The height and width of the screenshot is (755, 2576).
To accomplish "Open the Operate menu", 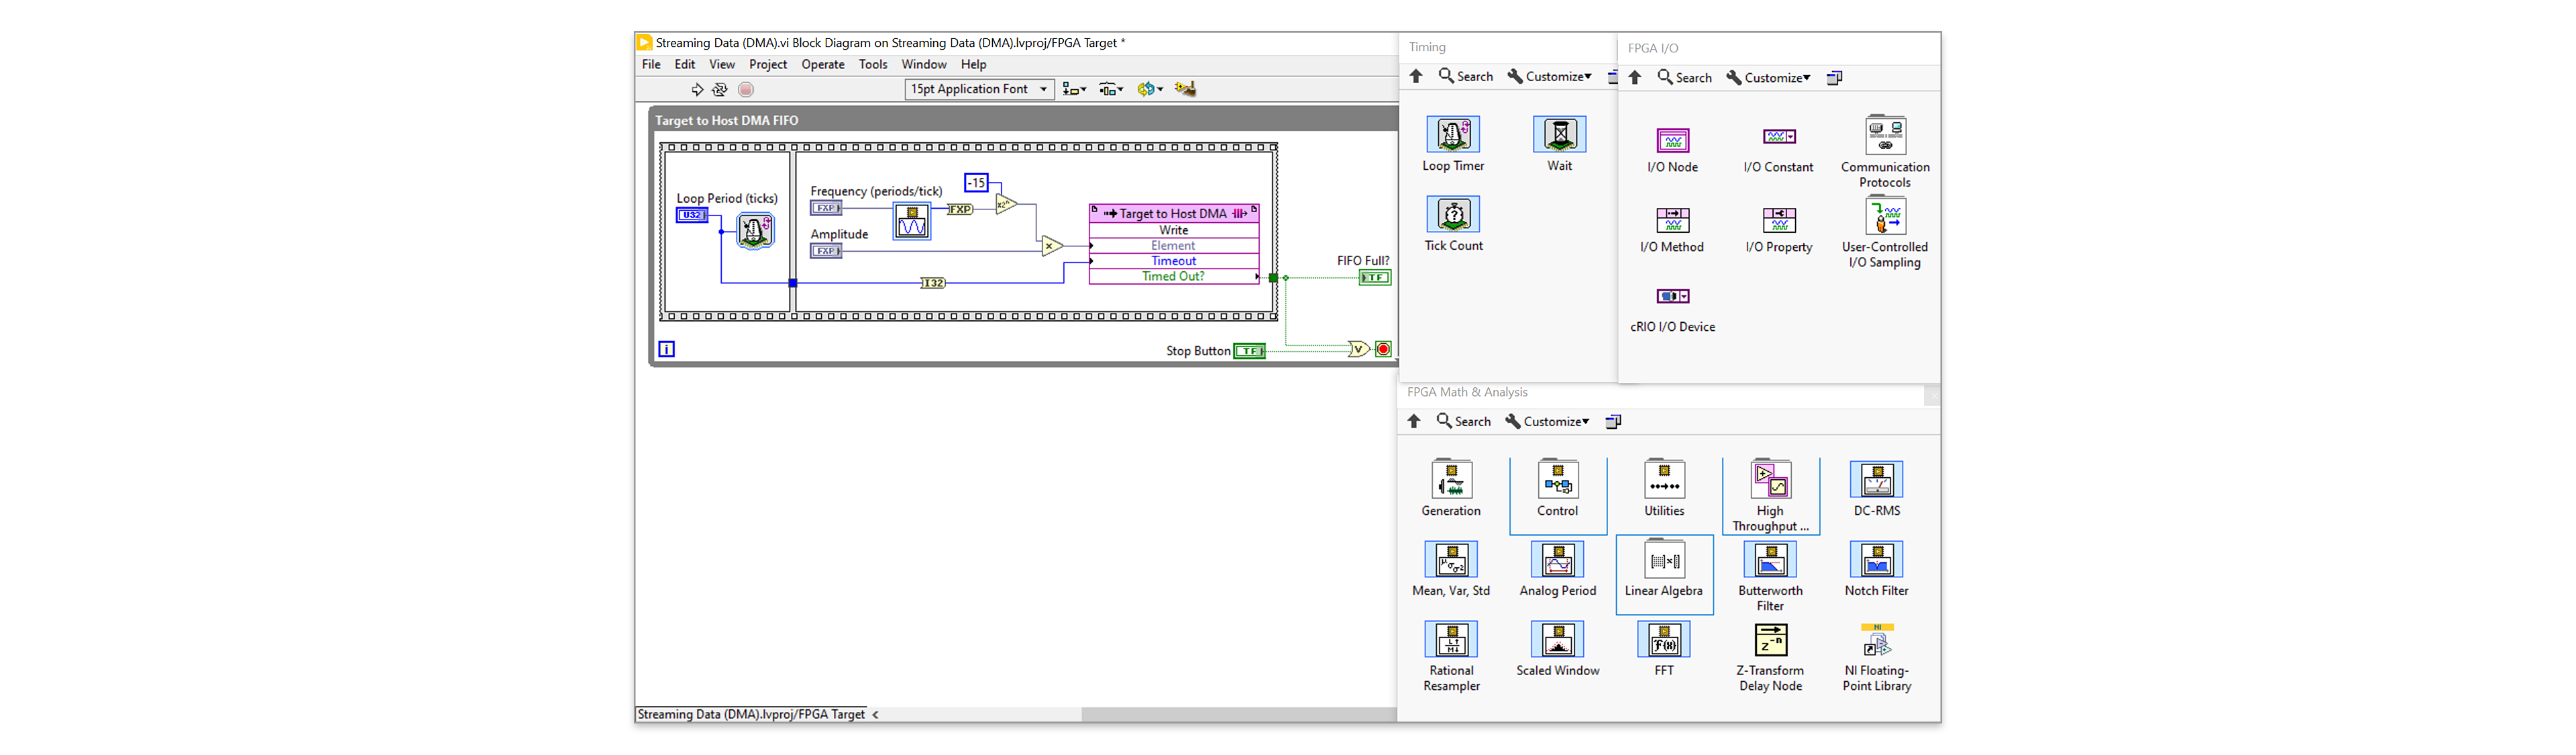I will pyautogui.click(x=823, y=64).
